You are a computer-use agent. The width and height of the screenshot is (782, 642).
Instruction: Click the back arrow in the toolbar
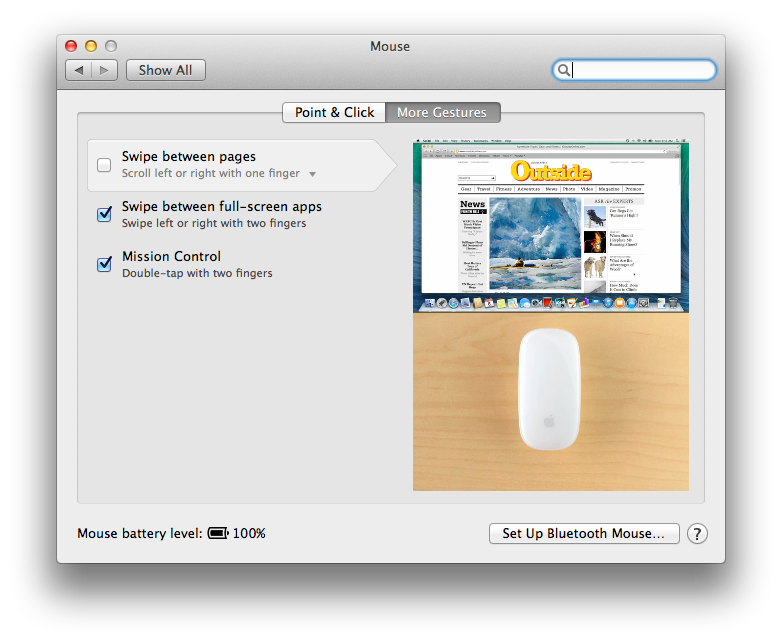[79, 70]
